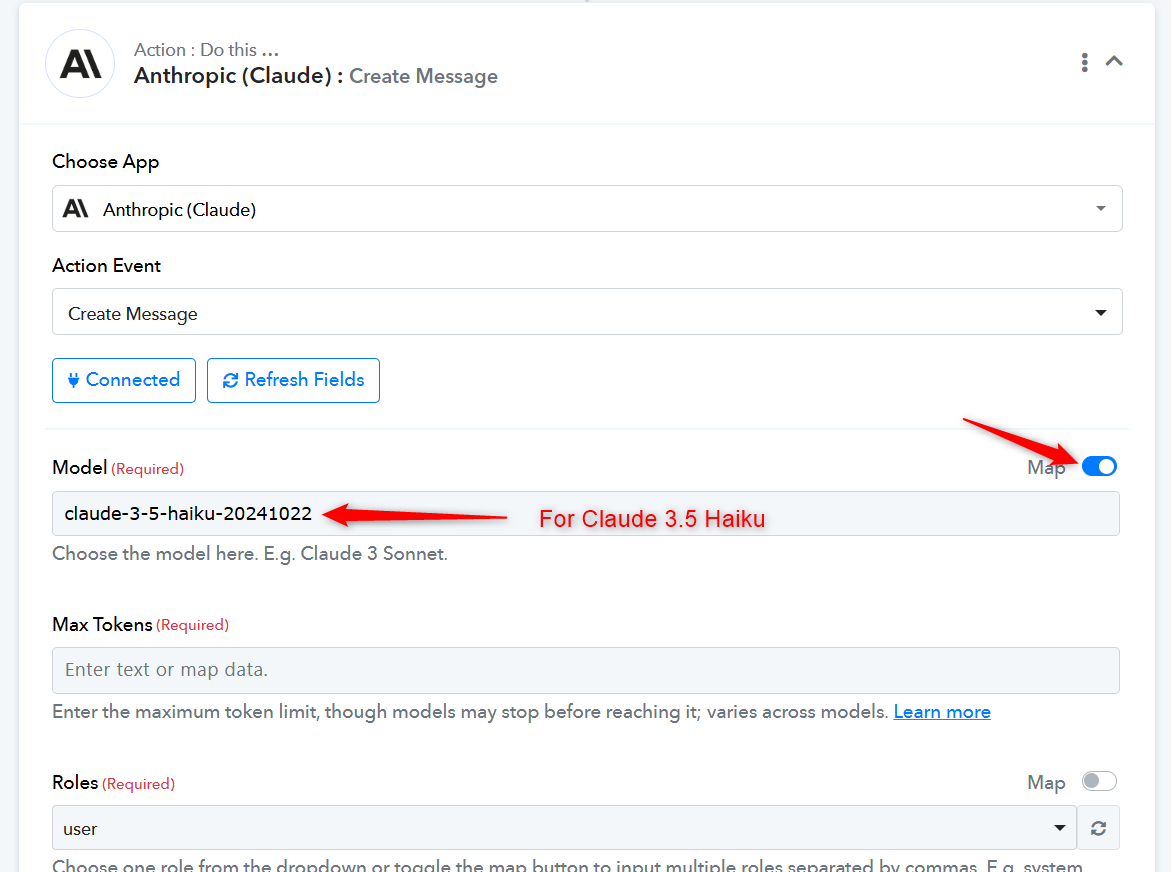
Task: Click the sync icon on Refresh Fields
Action: [231, 380]
